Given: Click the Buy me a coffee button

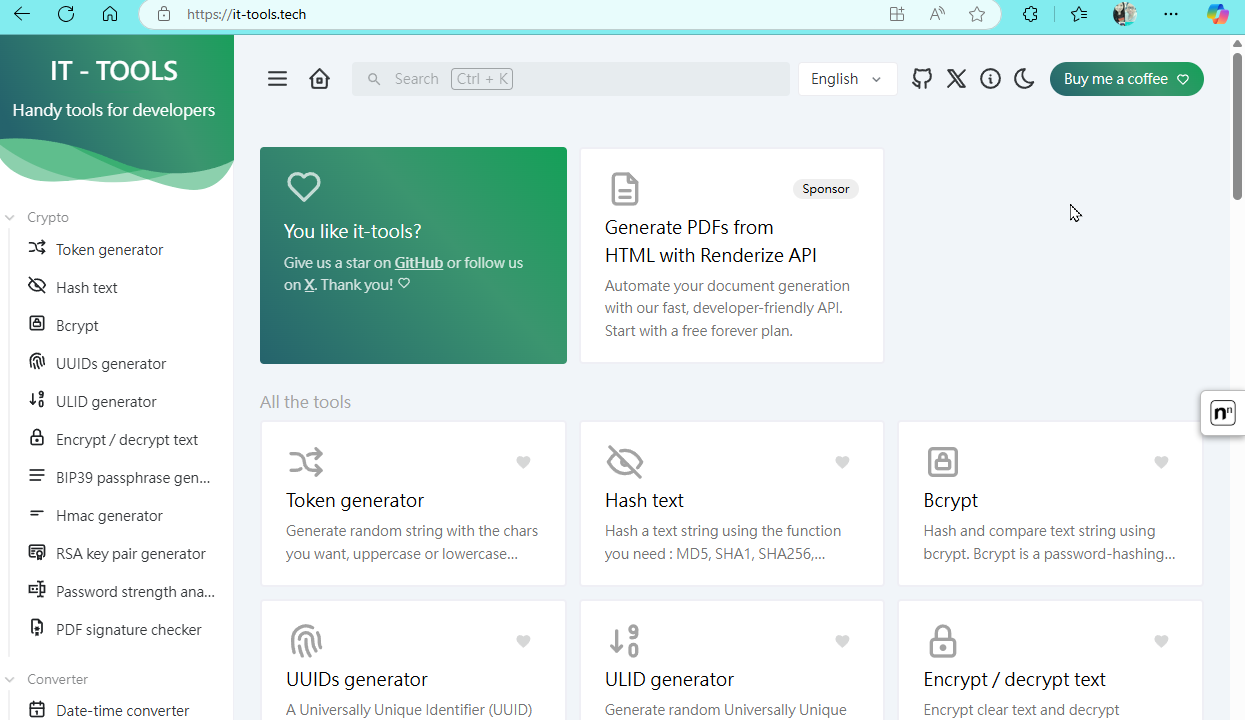Looking at the screenshot, I should 1126,79.
